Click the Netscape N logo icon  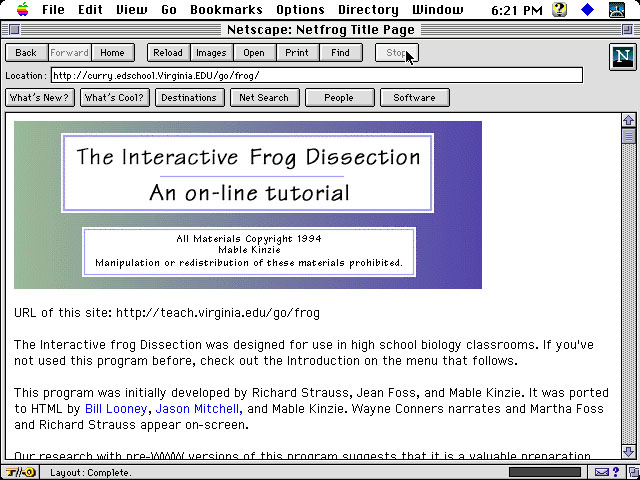coord(622,57)
